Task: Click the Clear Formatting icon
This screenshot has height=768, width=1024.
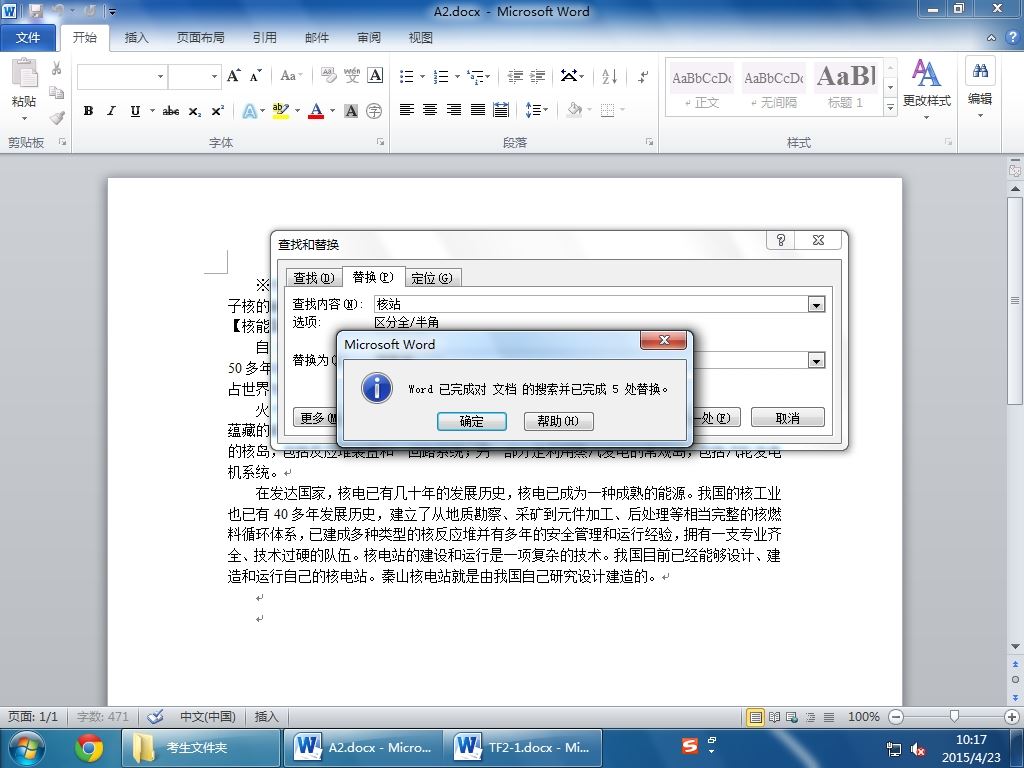Action: tap(328, 76)
